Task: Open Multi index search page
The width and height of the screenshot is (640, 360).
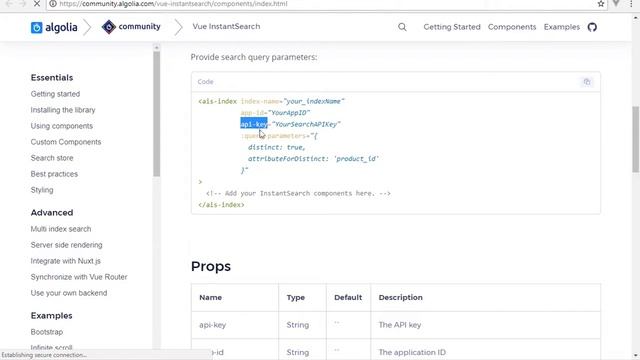Action: point(61,229)
